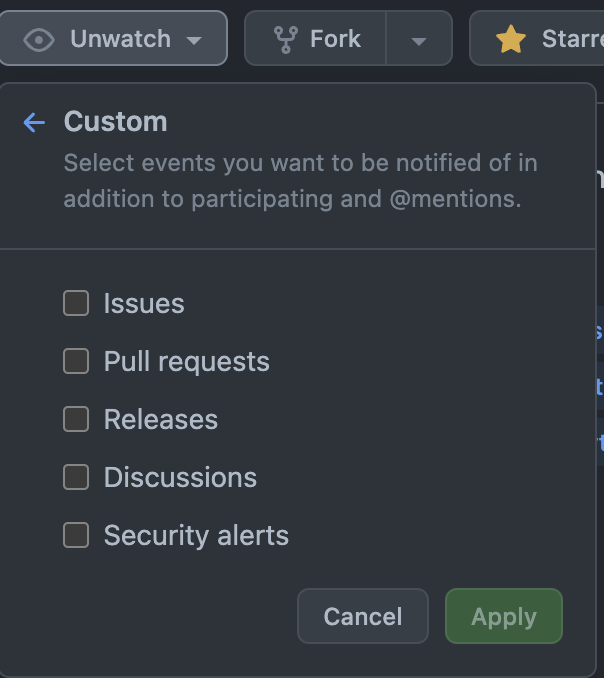
Task: Open the Unwatch dropdown caret
Action: click(x=194, y=41)
